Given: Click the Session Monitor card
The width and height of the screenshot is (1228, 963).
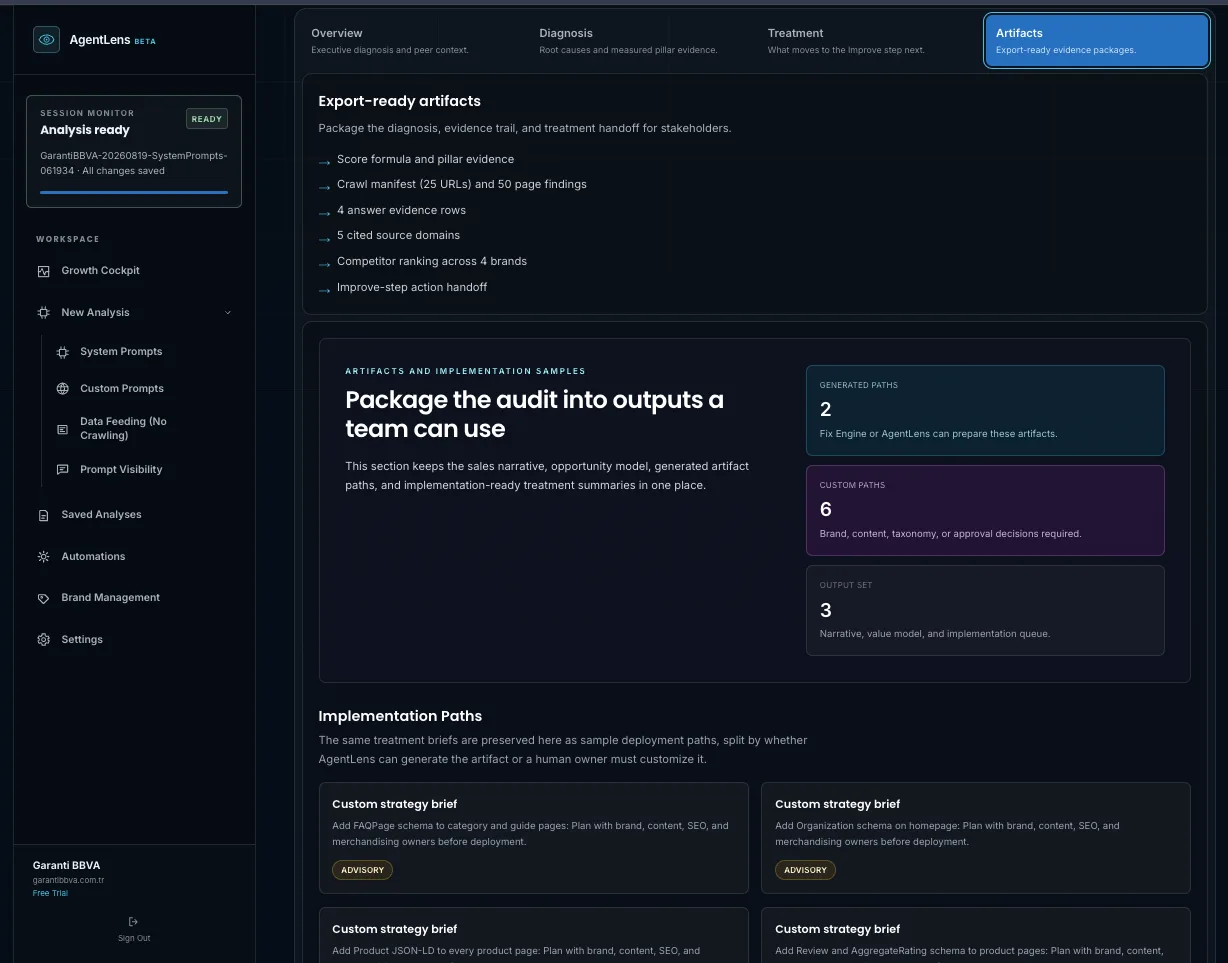Looking at the screenshot, I should tap(134, 151).
